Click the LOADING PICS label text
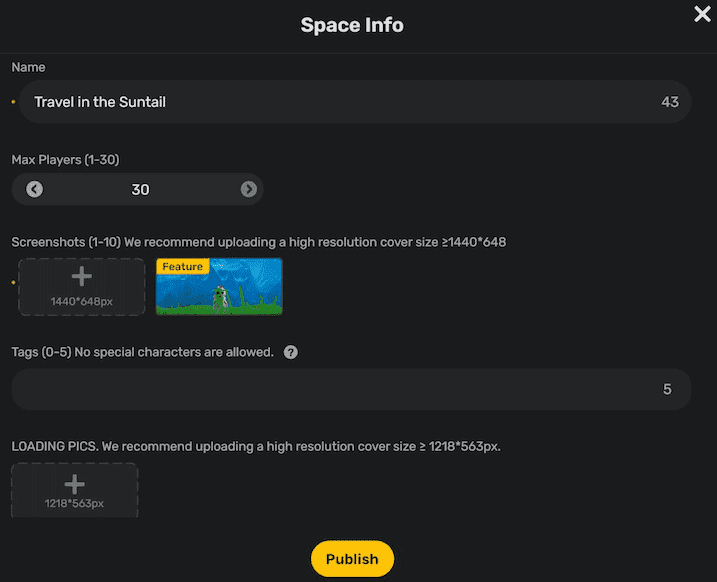Image resolution: width=717 pixels, height=582 pixels. click(x=255, y=446)
